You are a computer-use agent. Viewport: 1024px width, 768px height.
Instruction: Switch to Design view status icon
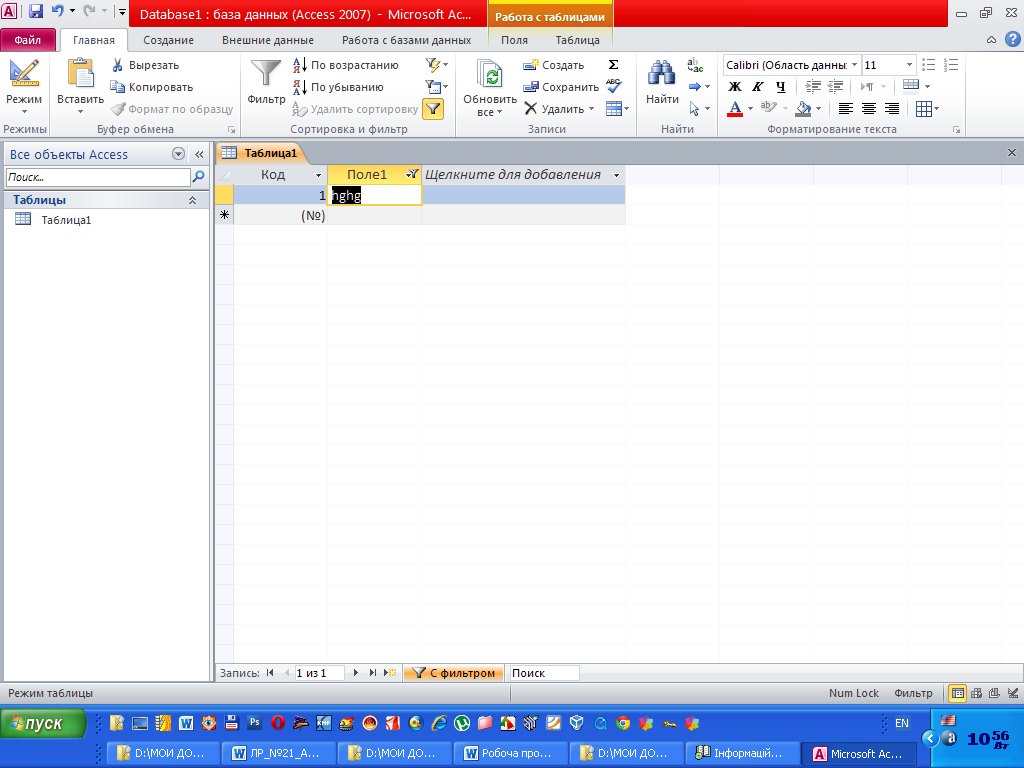click(1013, 694)
